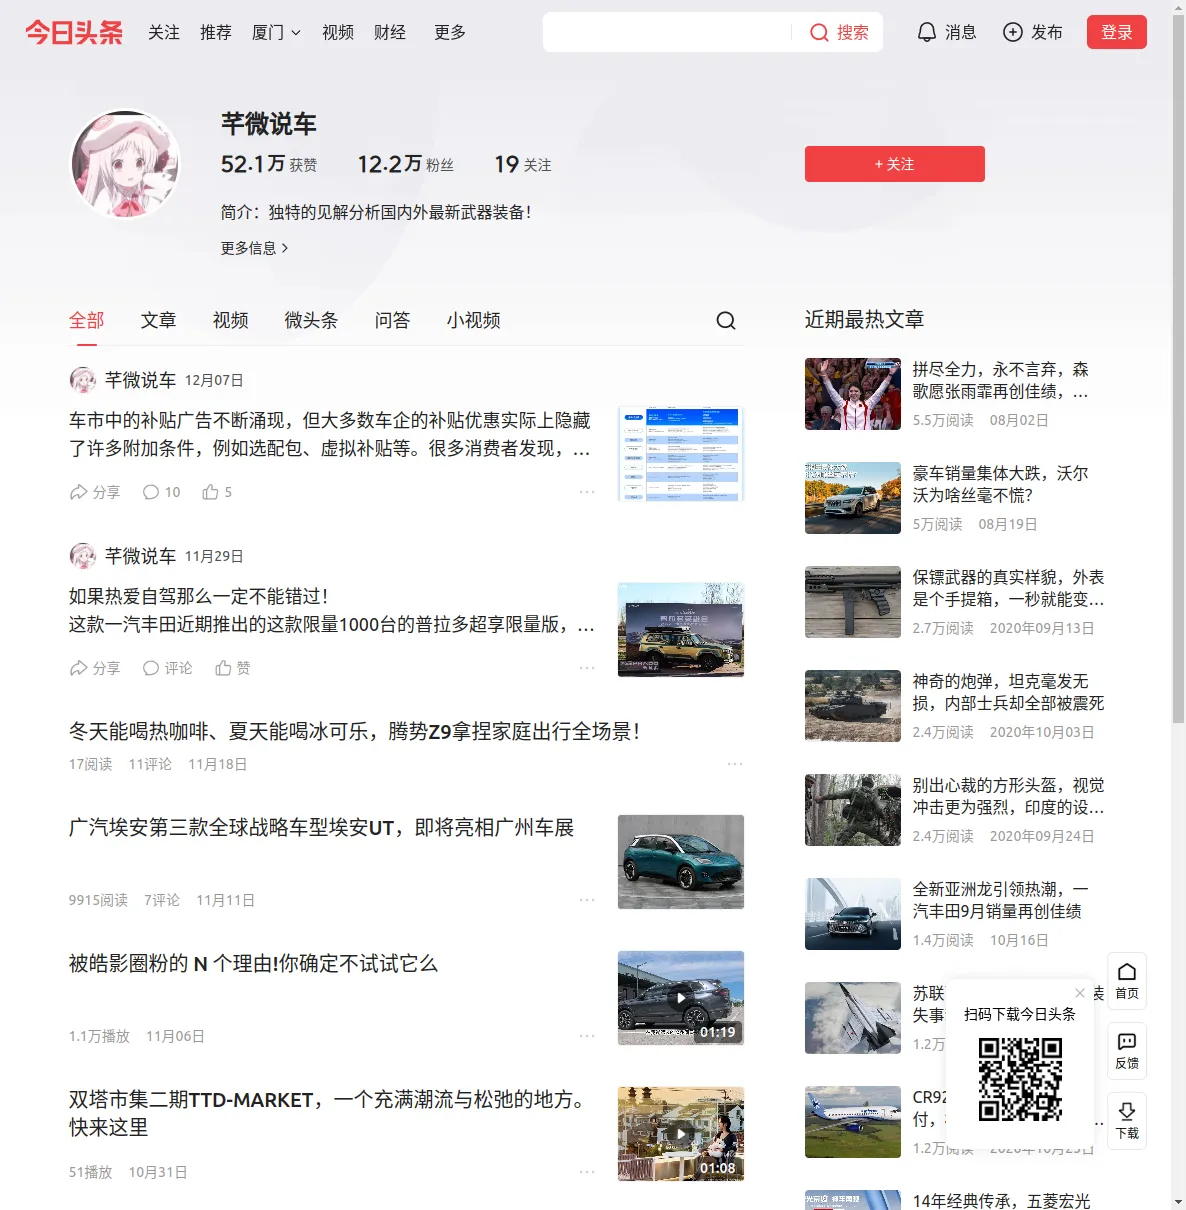
Task: Open 芊微说车 profile avatar
Action: (x=125, y=164)
